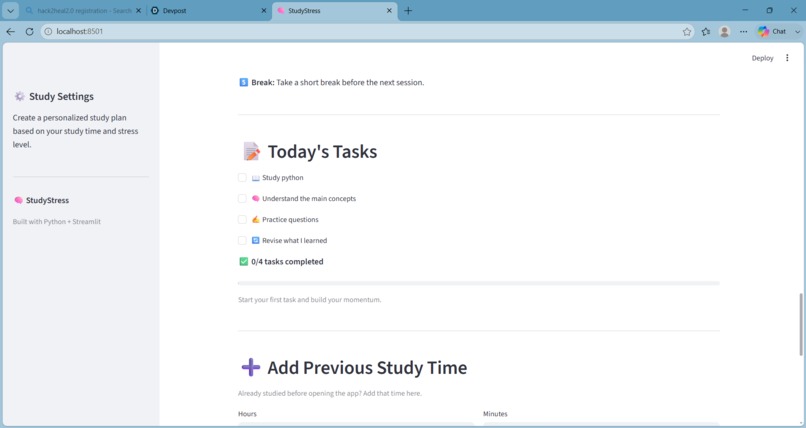Open the Copilot Chat button
This screenshot has height=428, width=806.
coord(772,31)
